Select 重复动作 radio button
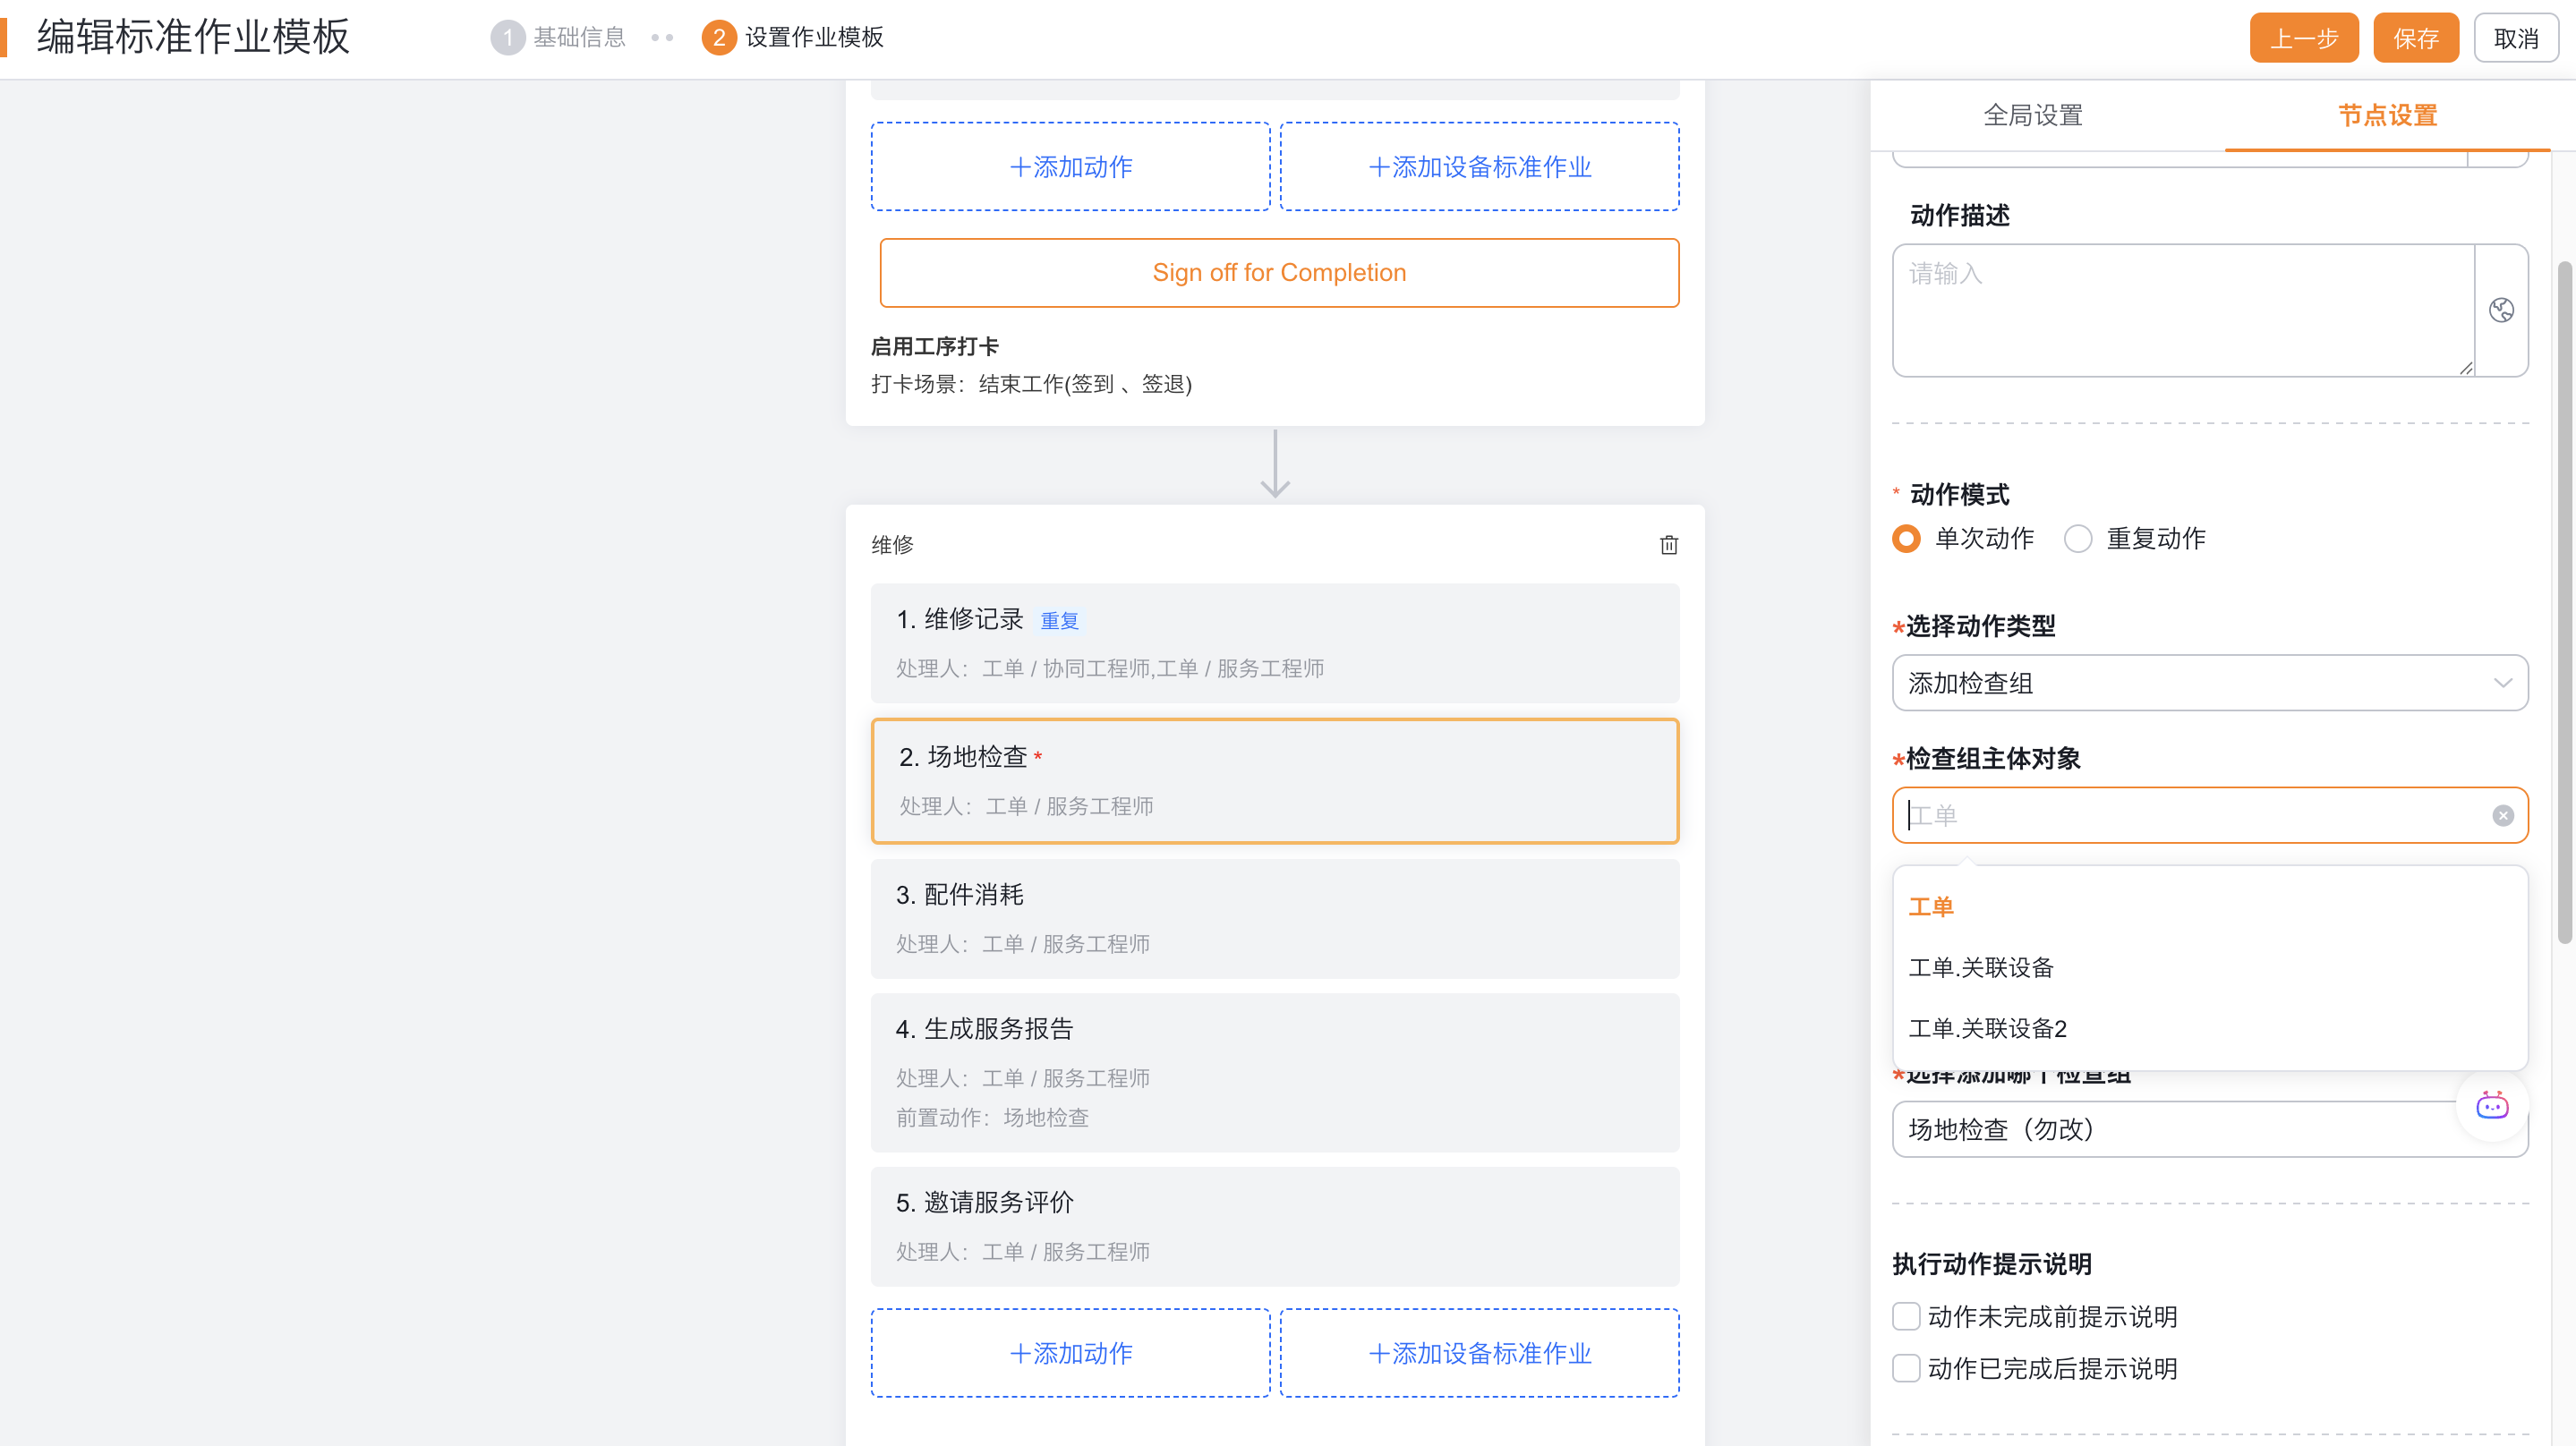 point(2078,538)
